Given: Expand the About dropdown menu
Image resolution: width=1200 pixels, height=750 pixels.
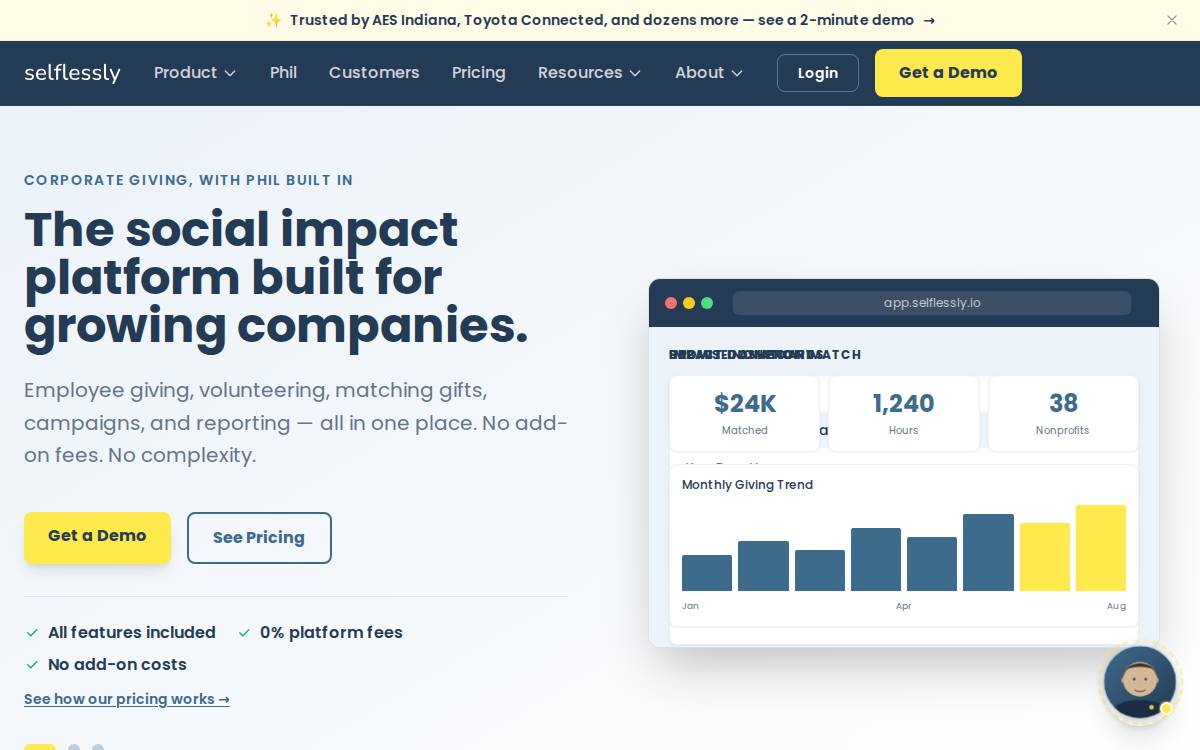Looking at the screenshot, I should [709, 73].
